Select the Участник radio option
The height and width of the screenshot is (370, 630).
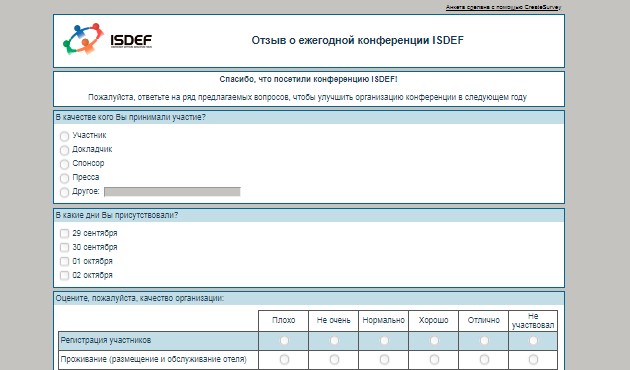64,136
